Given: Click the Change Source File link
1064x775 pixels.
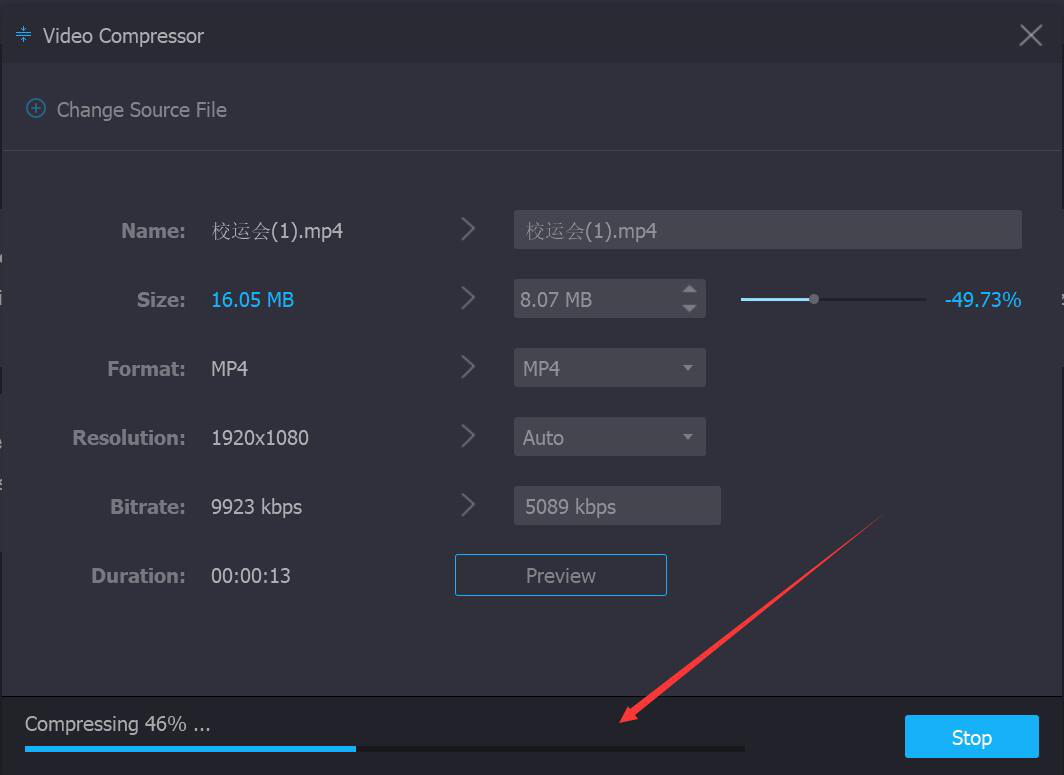Looking at the screenshot, I should pos(141,110).
